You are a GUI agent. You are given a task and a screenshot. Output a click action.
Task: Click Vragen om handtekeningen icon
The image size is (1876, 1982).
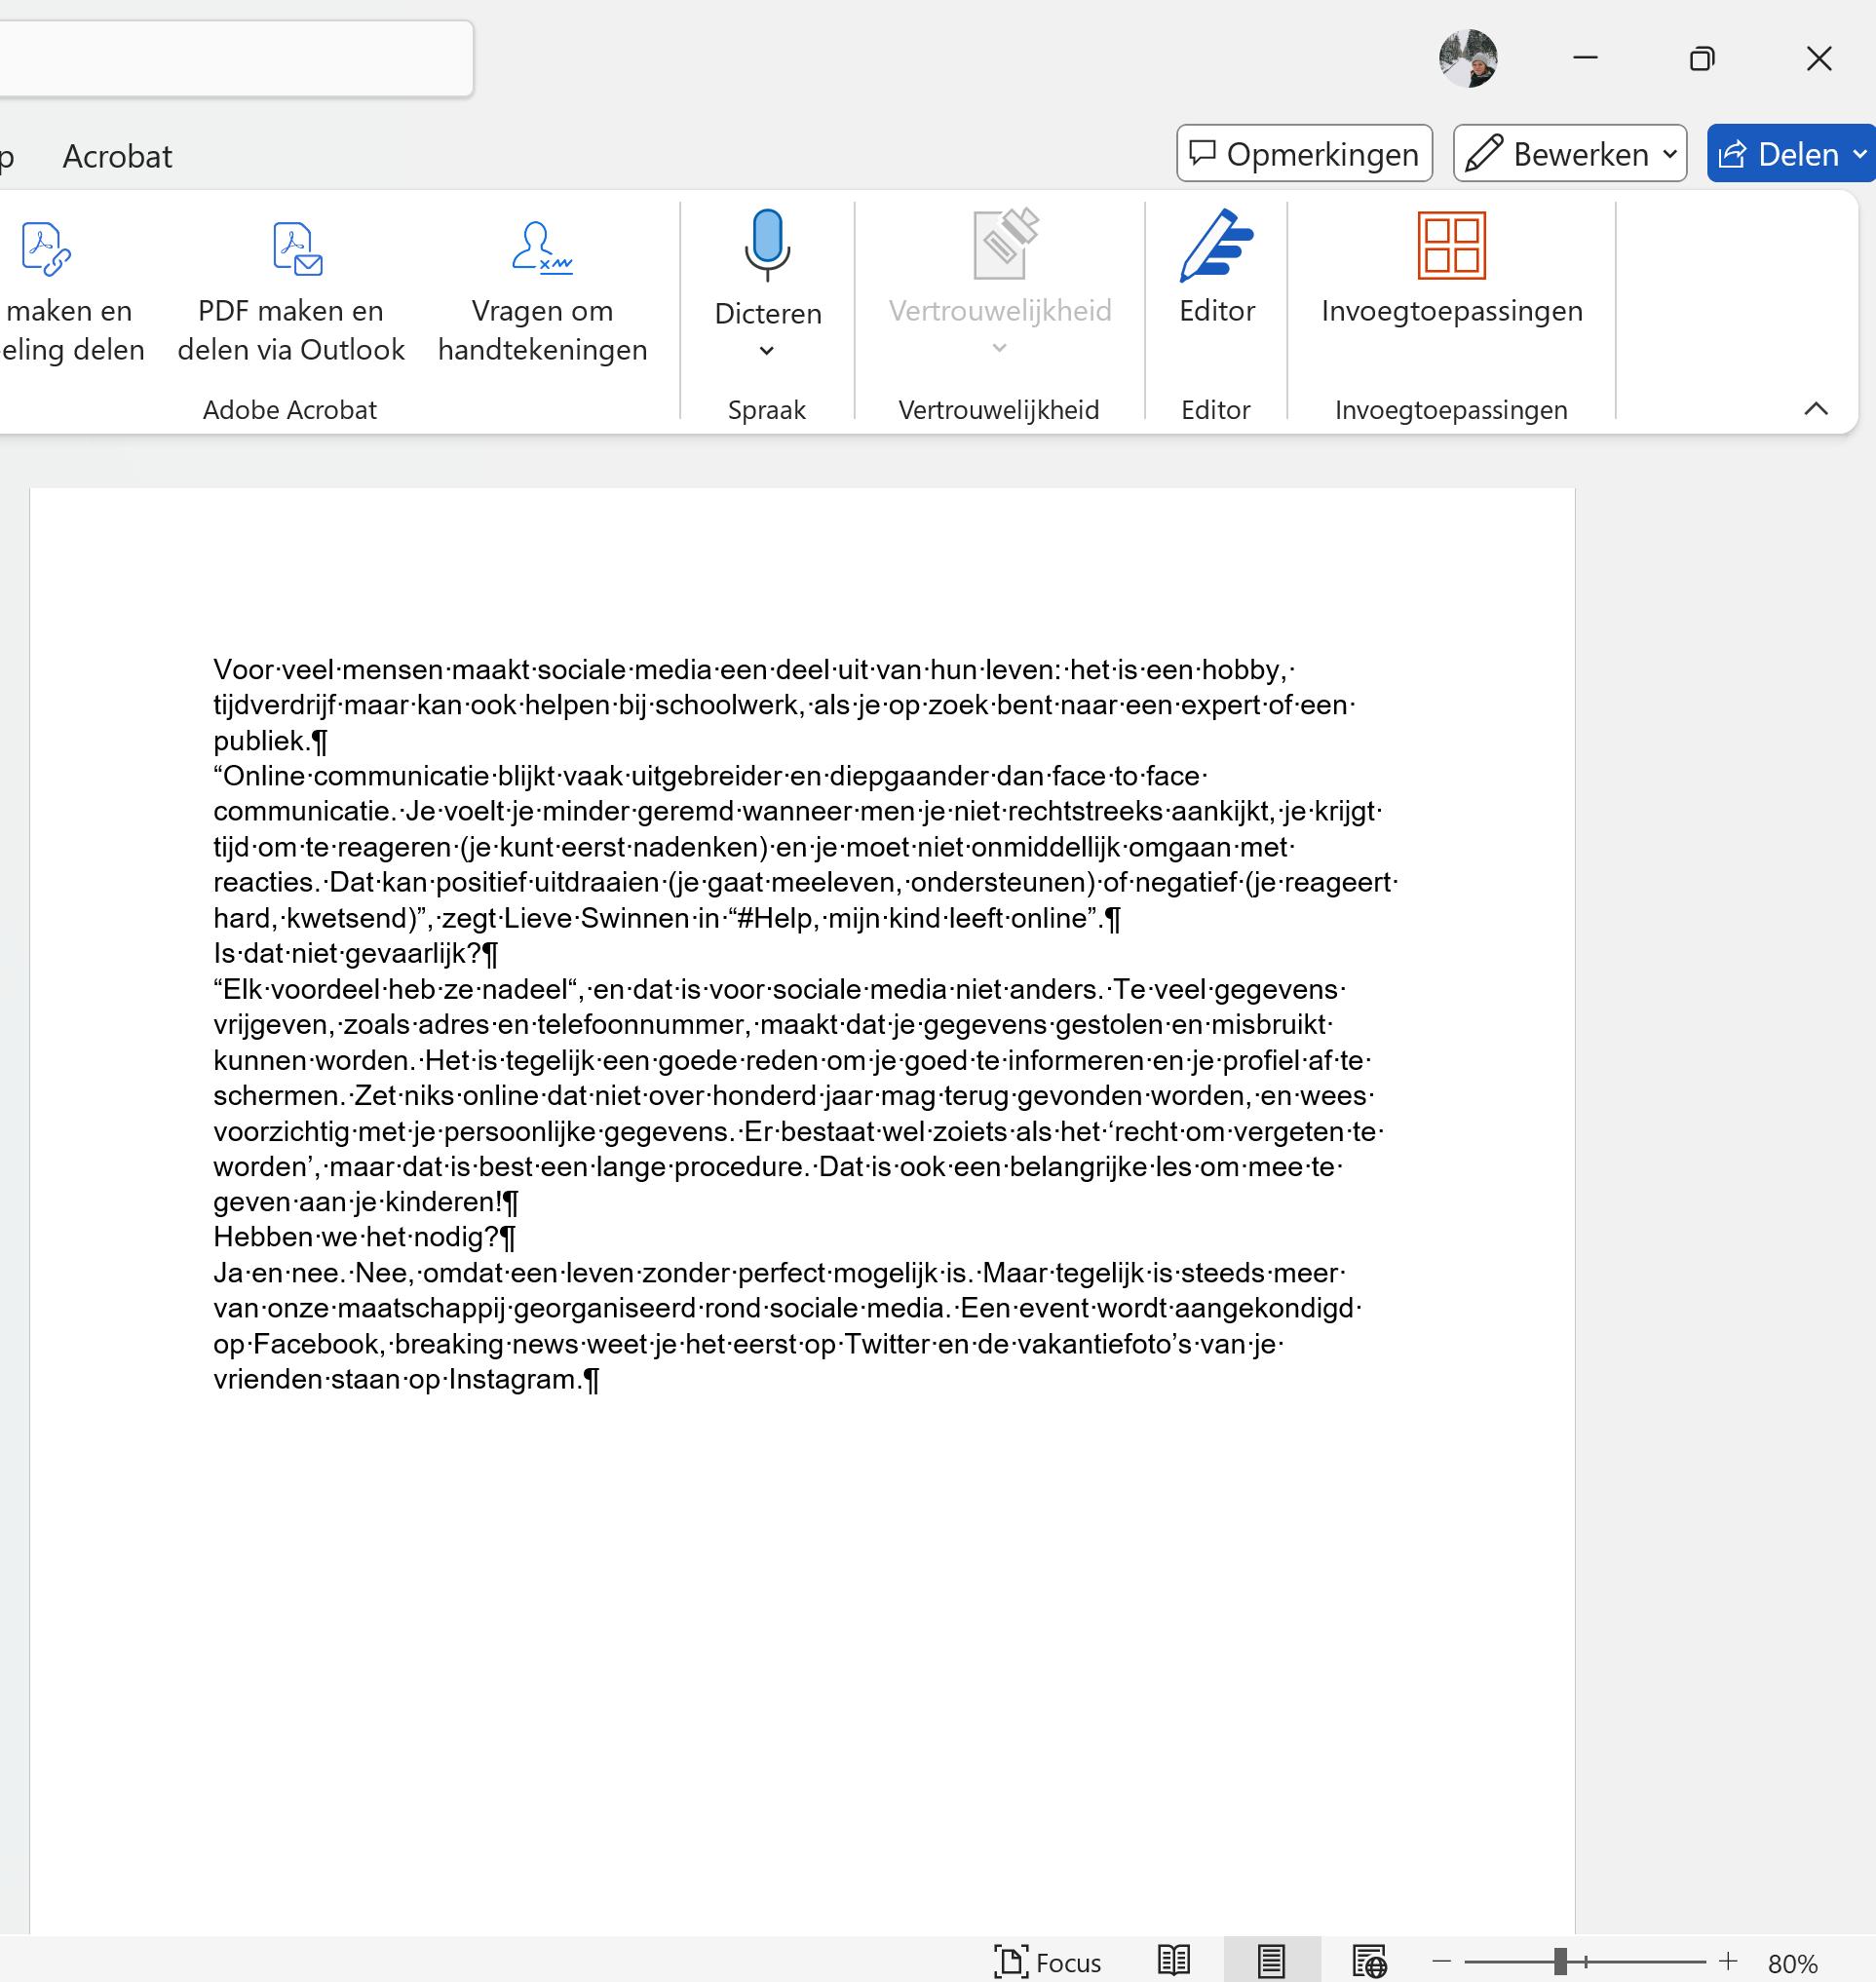[x=542, y=249]
